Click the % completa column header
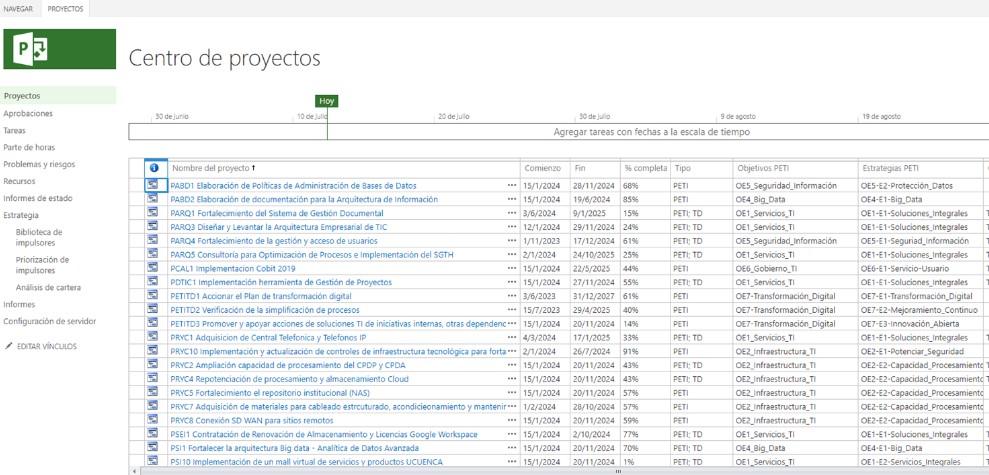This screenshot has width=989, height=475. 644,168
